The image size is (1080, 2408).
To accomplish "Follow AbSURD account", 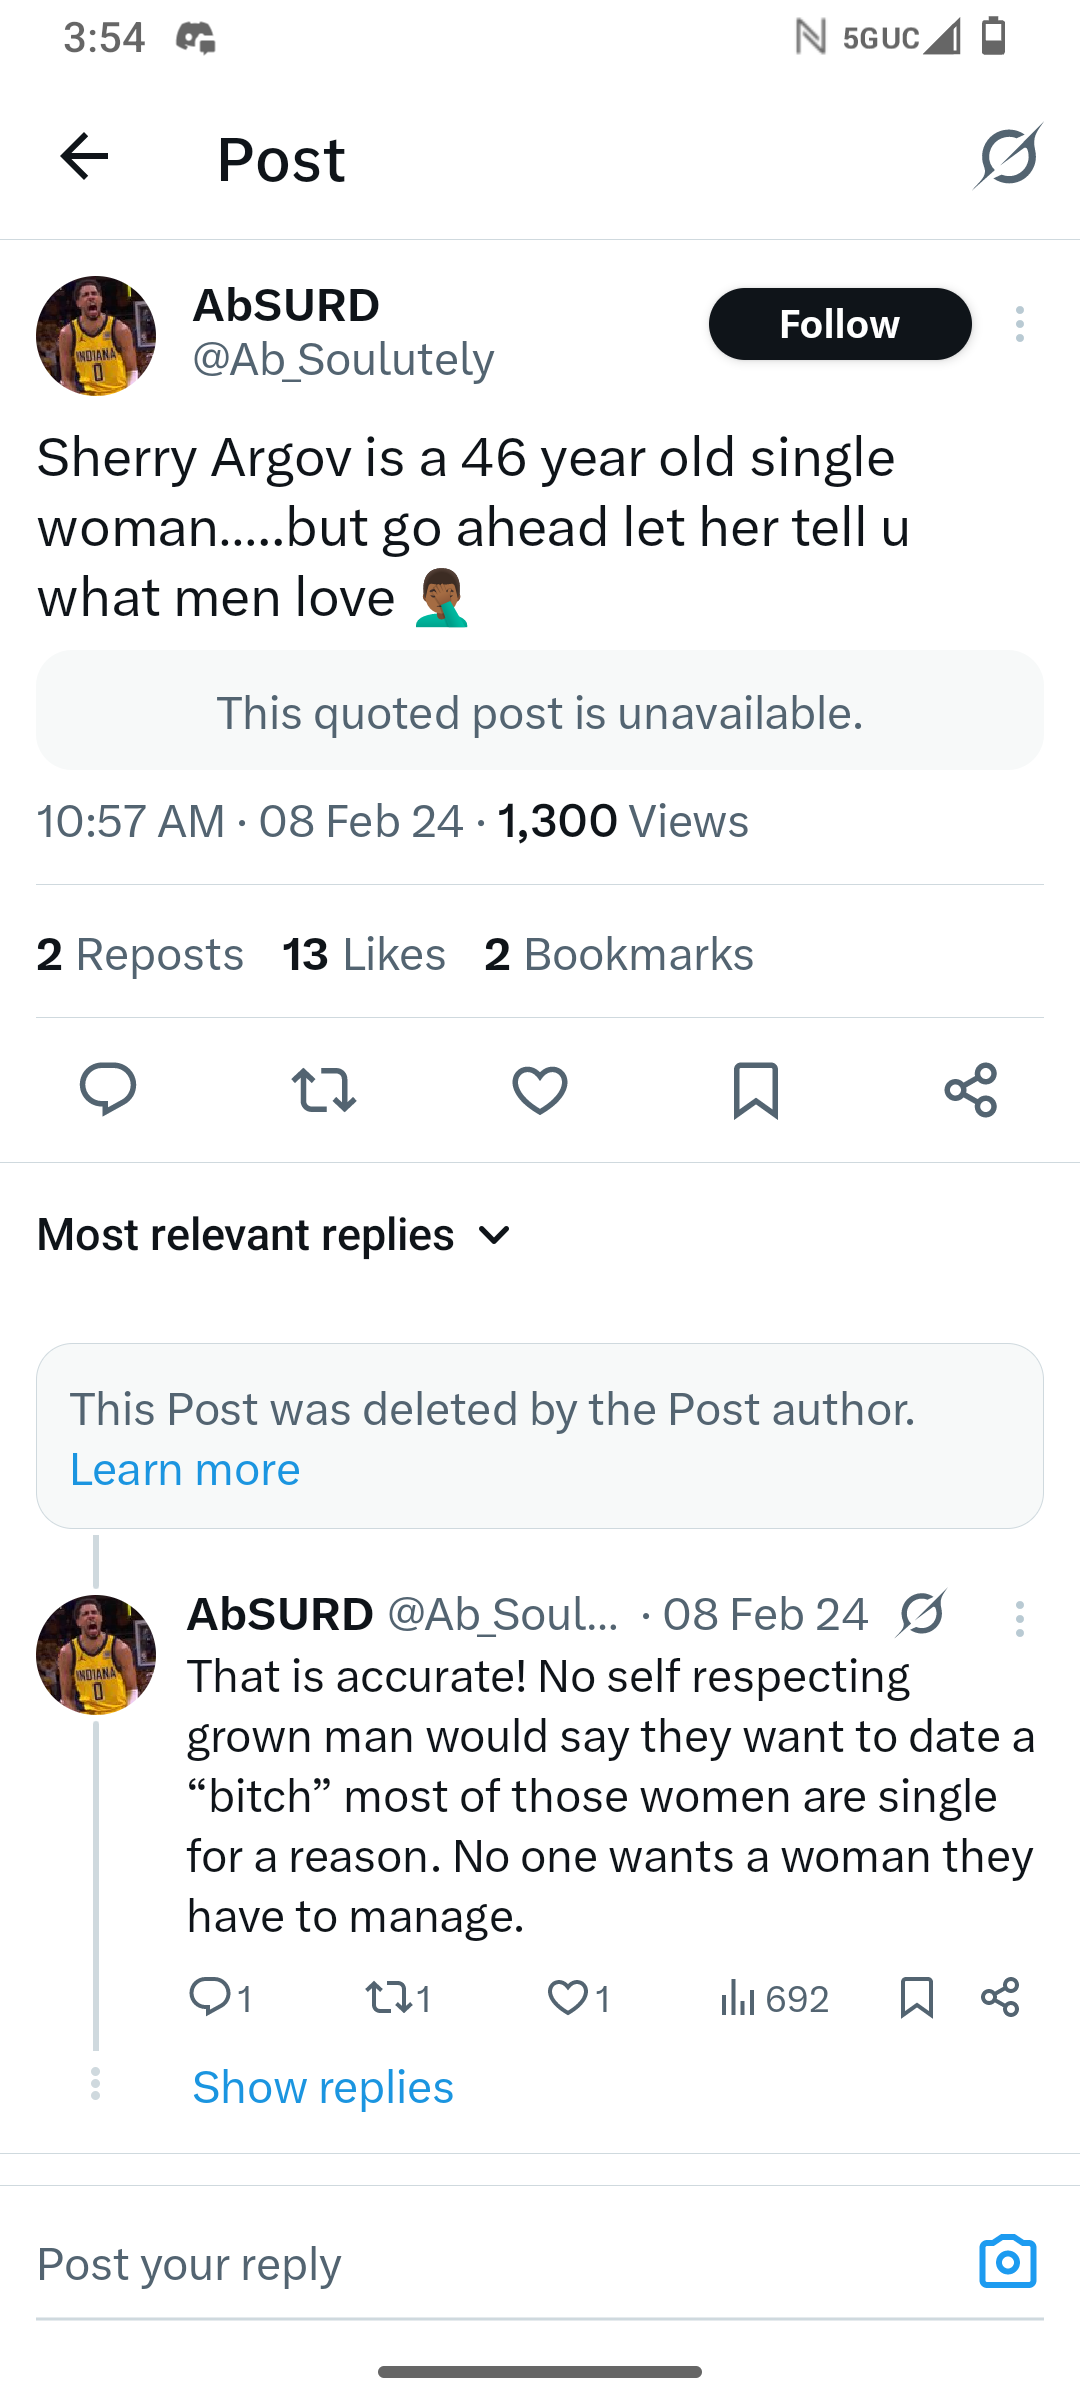I will 840,324.
